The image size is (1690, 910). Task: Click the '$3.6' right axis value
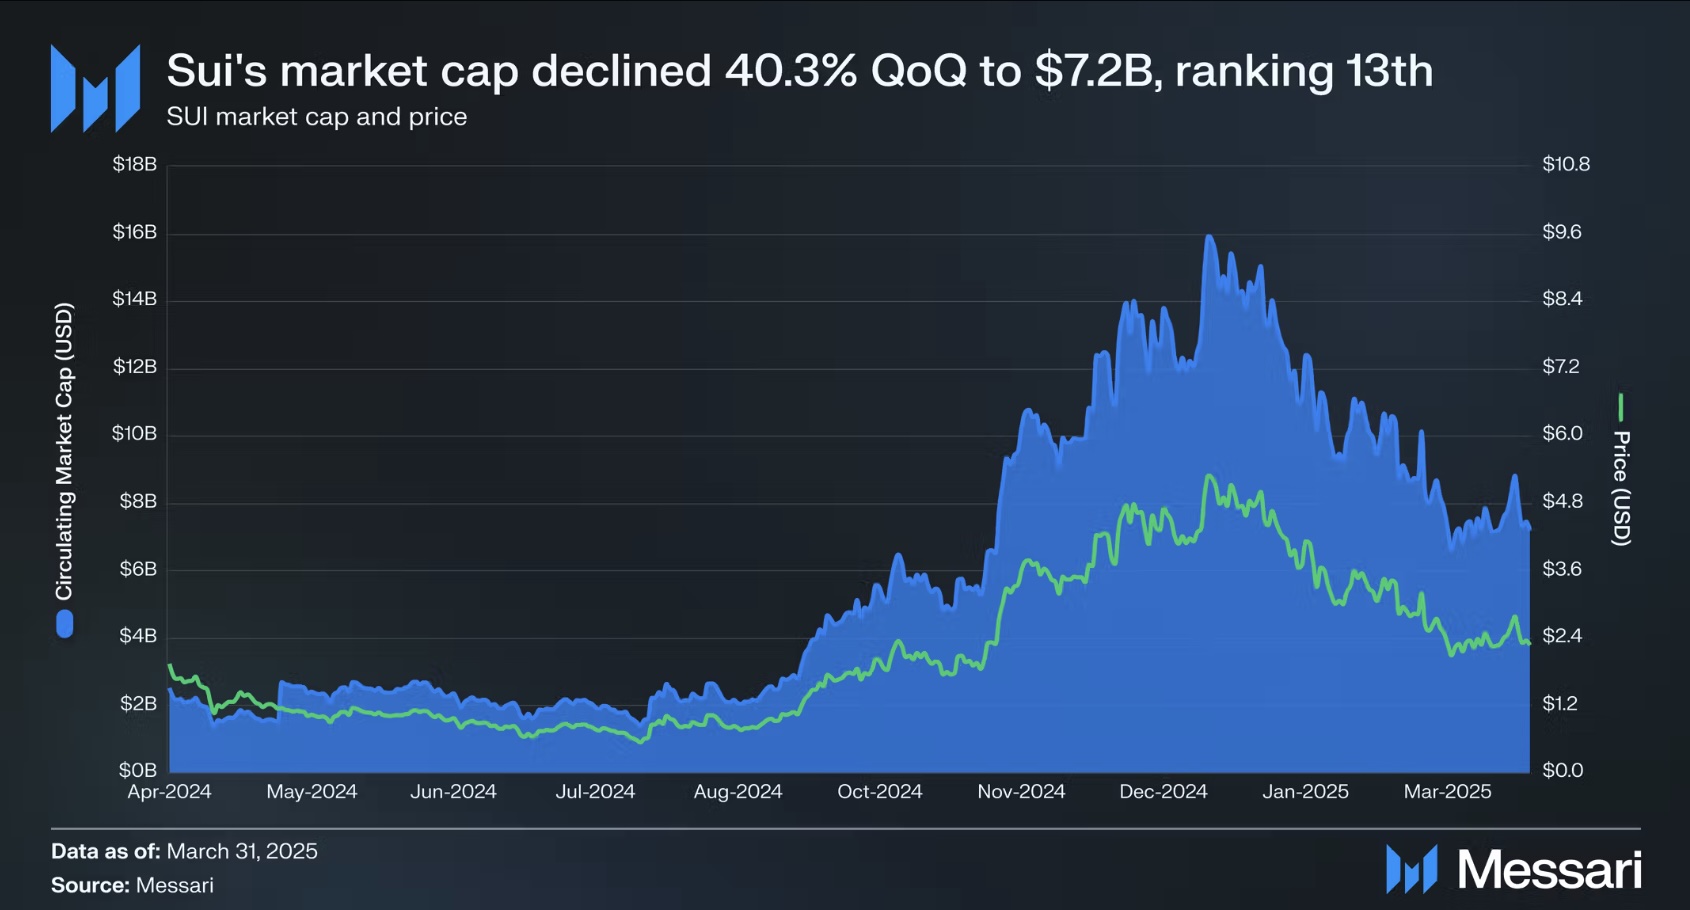[1562, 569]
